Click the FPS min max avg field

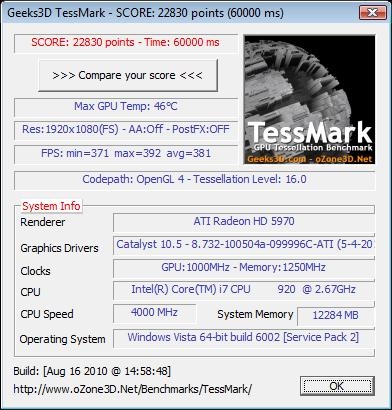pos(126,154)
